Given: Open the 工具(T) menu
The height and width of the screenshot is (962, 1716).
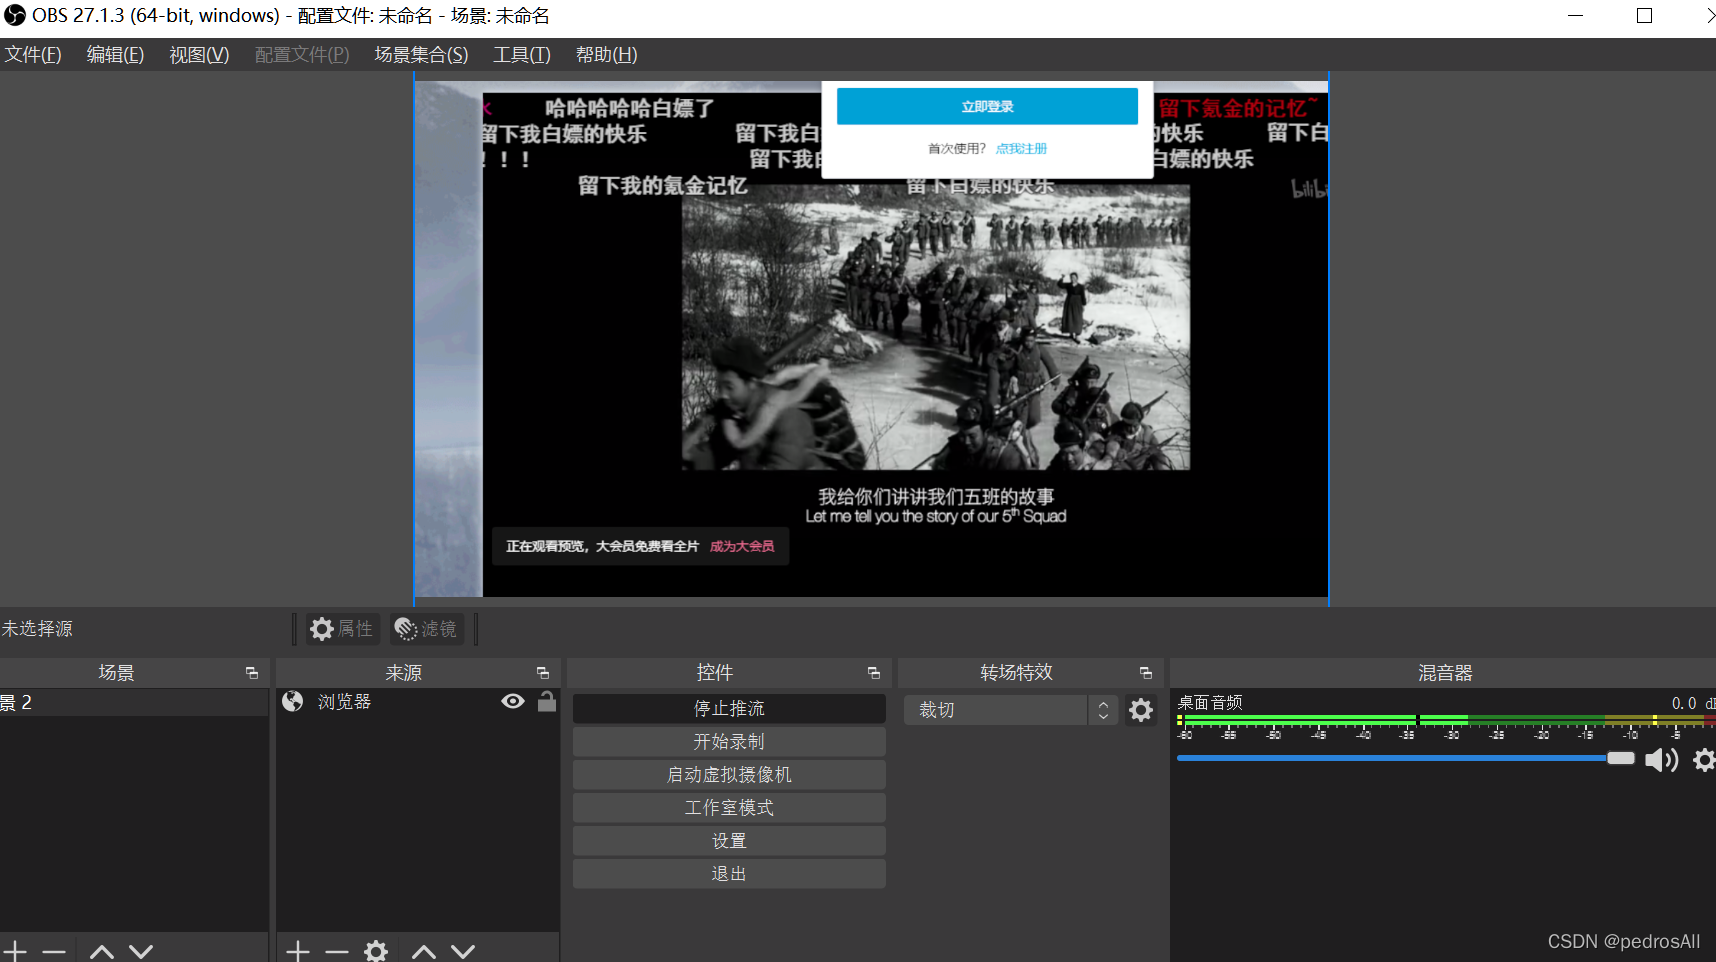Looking at the screenshot, I should point(521,55).
